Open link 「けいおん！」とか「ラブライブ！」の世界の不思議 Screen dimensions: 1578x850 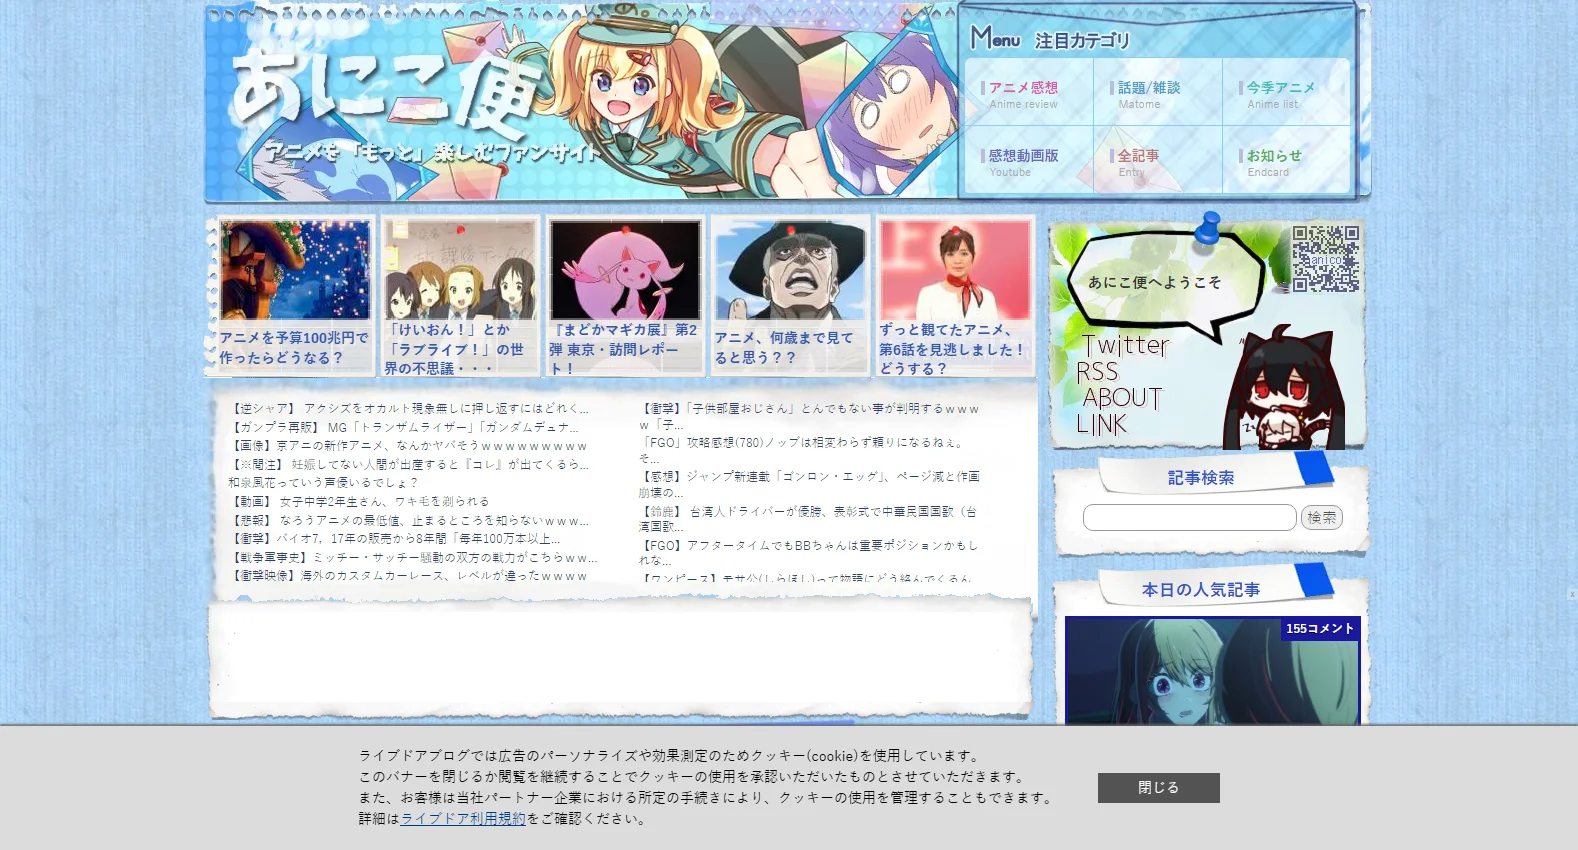455,349
